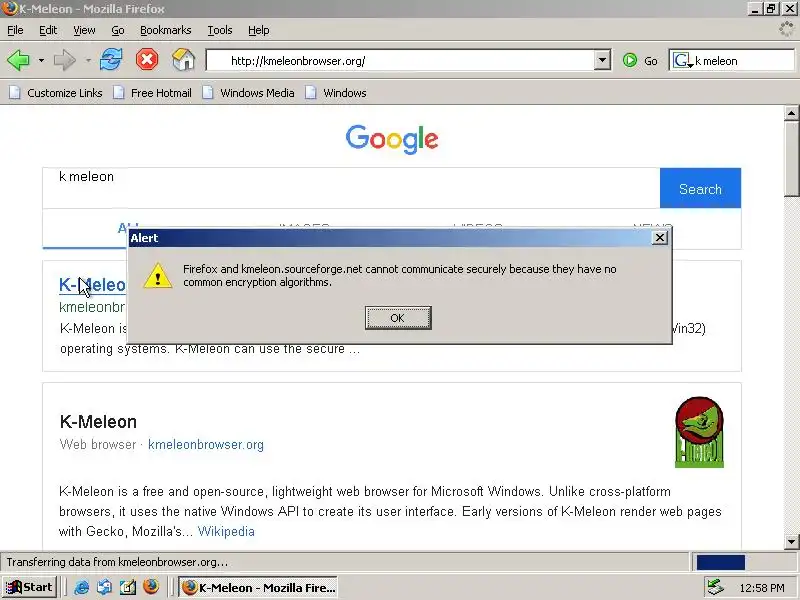800x600 pixels.
Task: Open the Customize Links bookmark
Action: point(56,93)
